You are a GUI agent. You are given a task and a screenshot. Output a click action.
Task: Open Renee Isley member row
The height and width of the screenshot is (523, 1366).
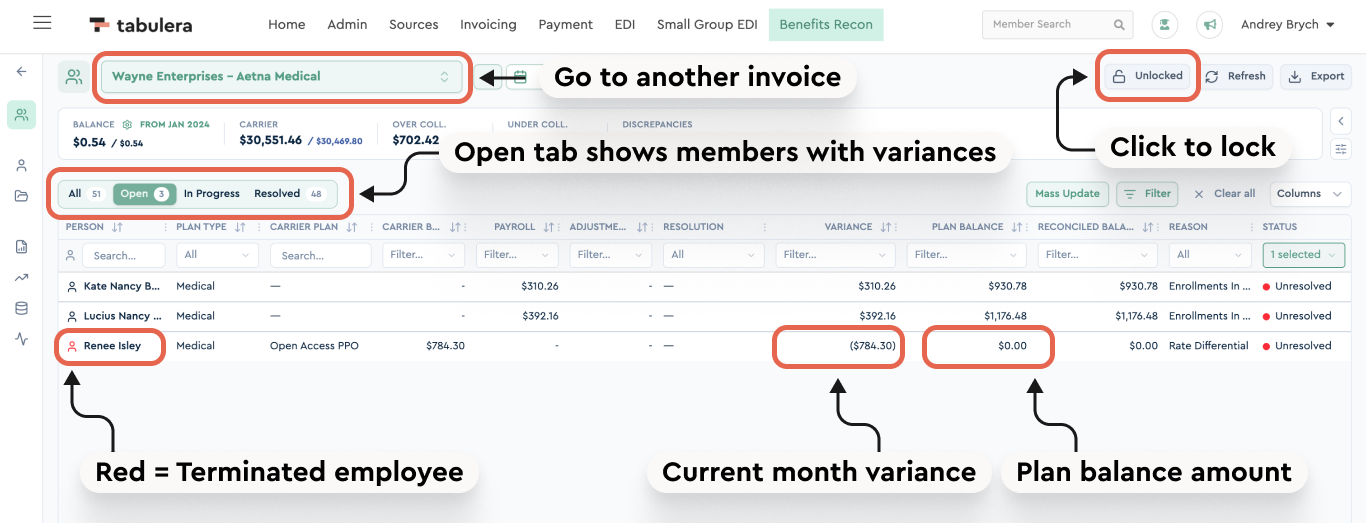[x=112, y=346]
